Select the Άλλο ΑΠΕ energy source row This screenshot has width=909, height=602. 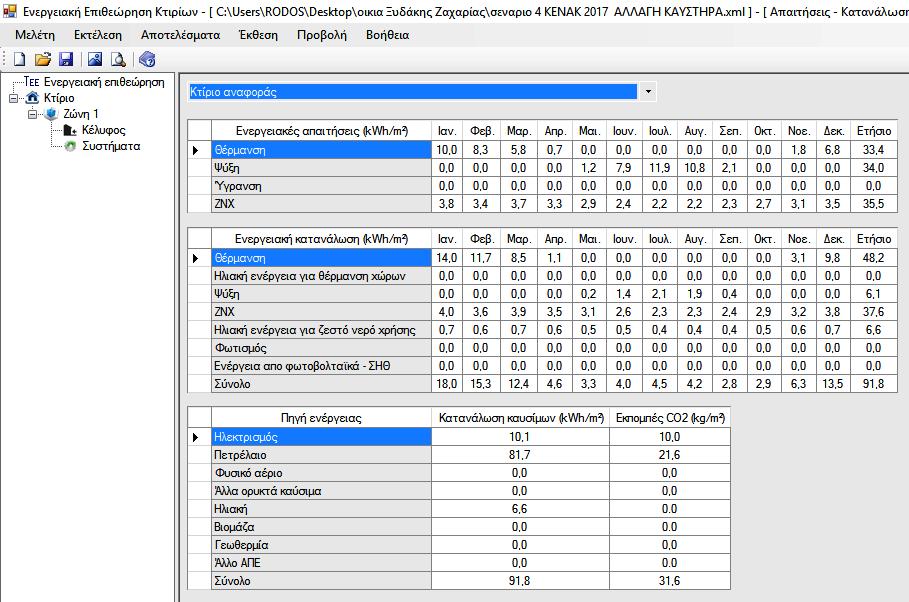[459, 563]
